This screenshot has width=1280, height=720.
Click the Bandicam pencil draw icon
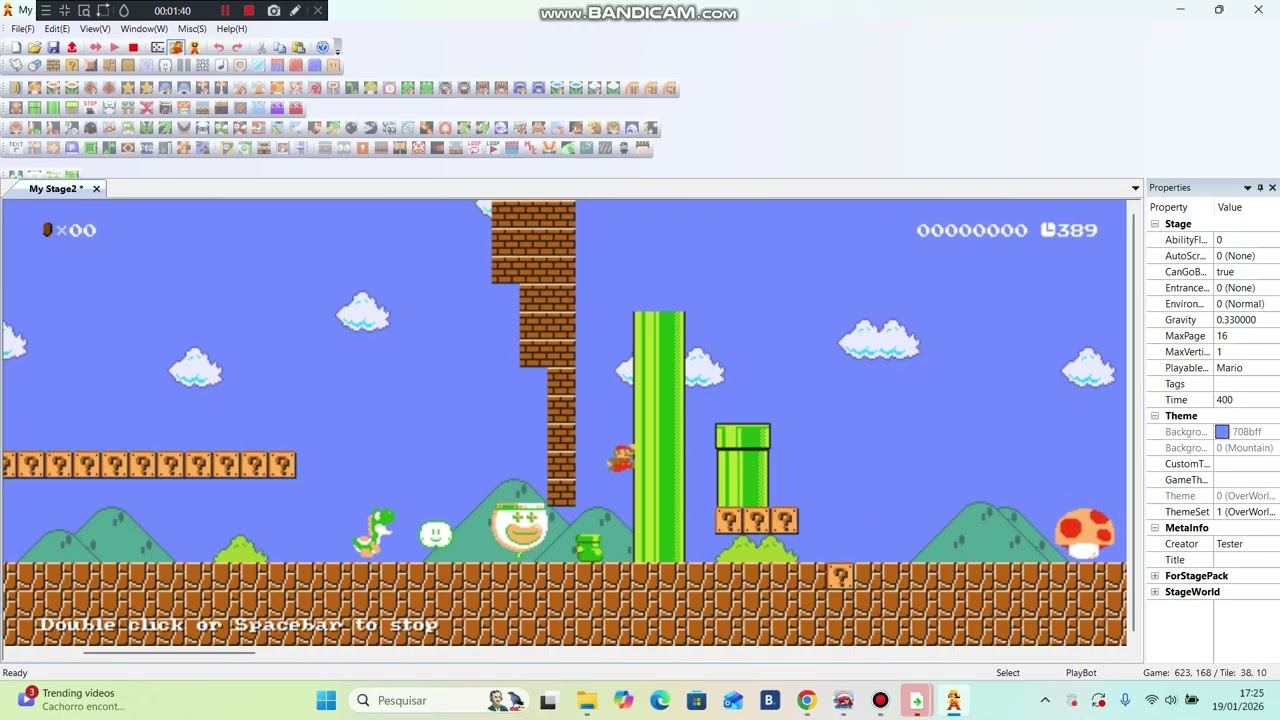pos(295,11)
